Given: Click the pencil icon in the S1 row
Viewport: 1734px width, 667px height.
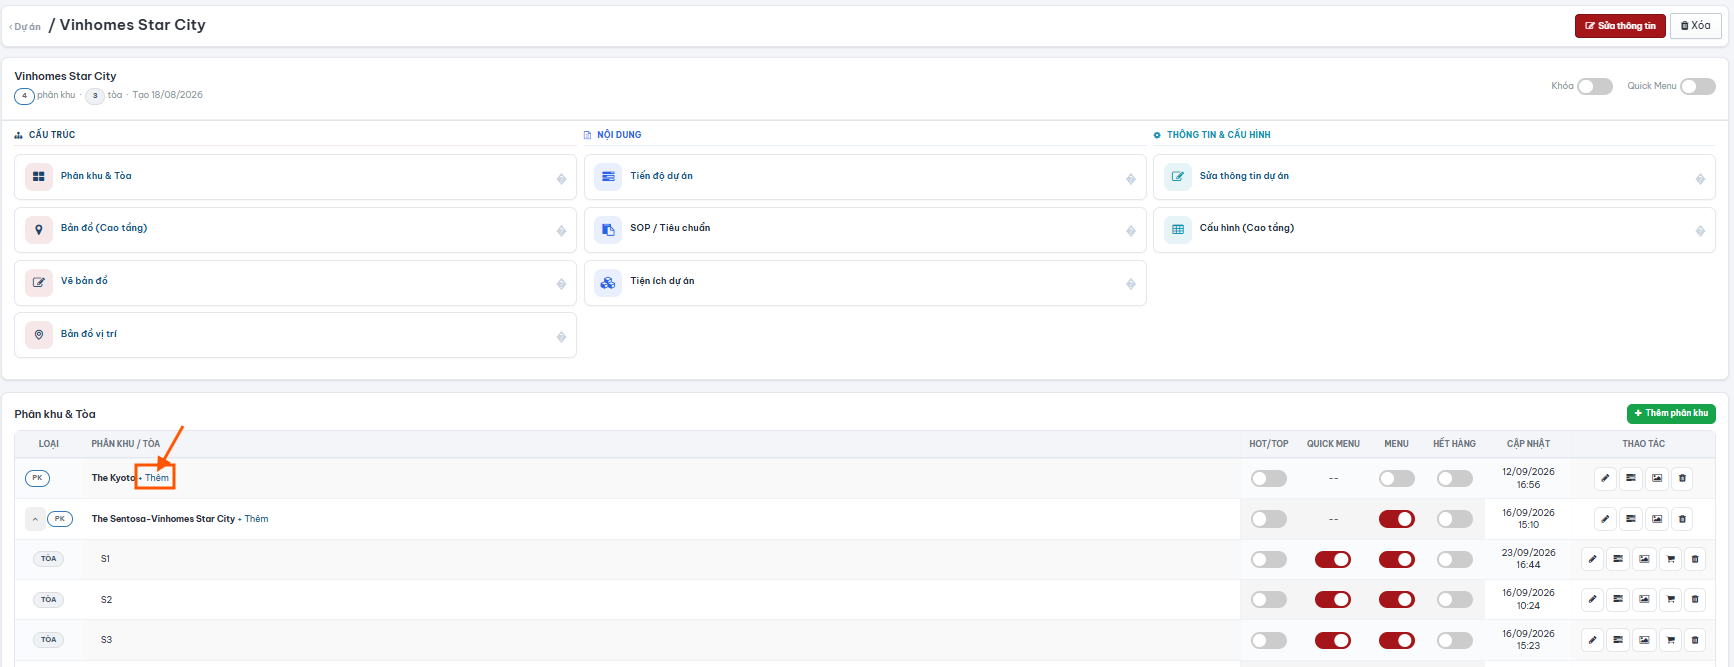Looking at the screenshot, I should 1592,559.
